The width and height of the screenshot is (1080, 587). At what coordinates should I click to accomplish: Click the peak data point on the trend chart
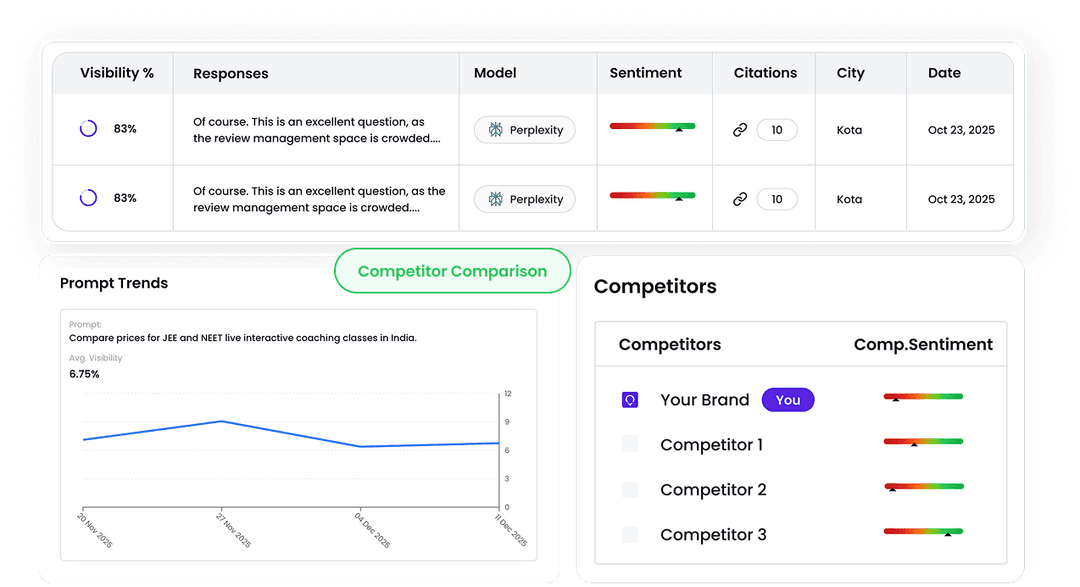click(220, 422)
